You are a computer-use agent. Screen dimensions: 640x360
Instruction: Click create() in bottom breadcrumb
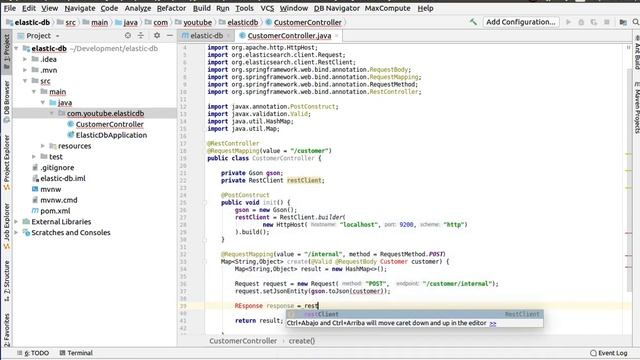302,341
